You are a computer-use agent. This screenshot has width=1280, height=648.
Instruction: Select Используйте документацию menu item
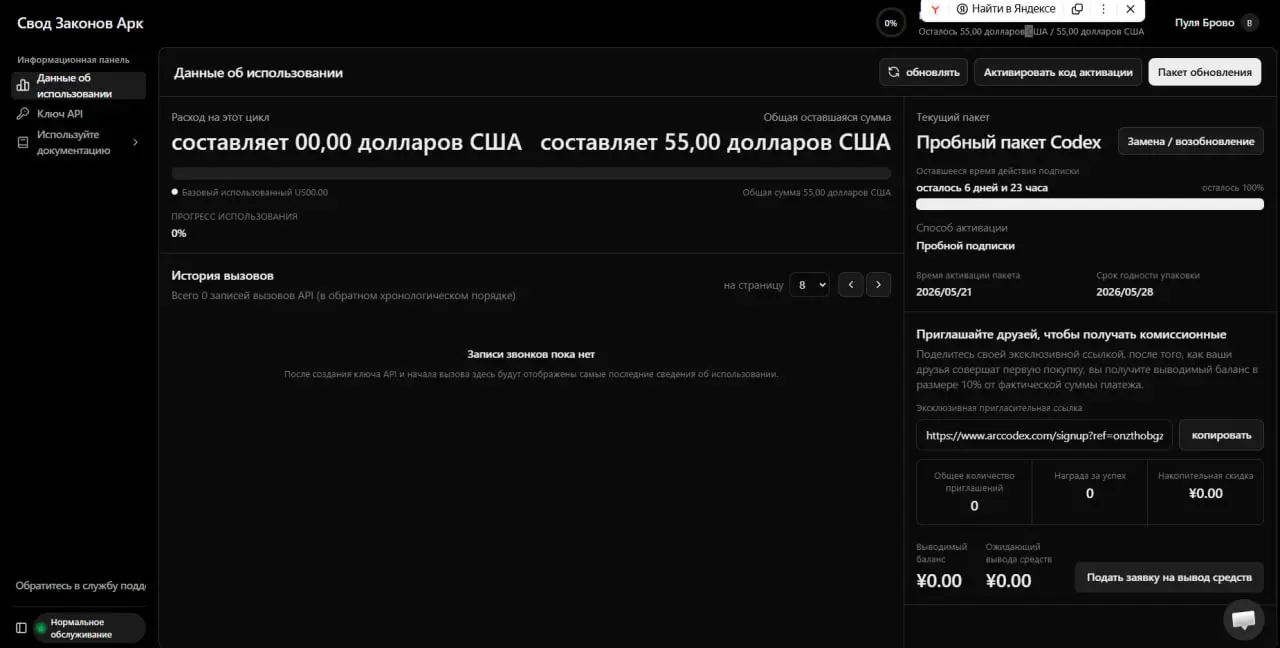tap(79, 142)
